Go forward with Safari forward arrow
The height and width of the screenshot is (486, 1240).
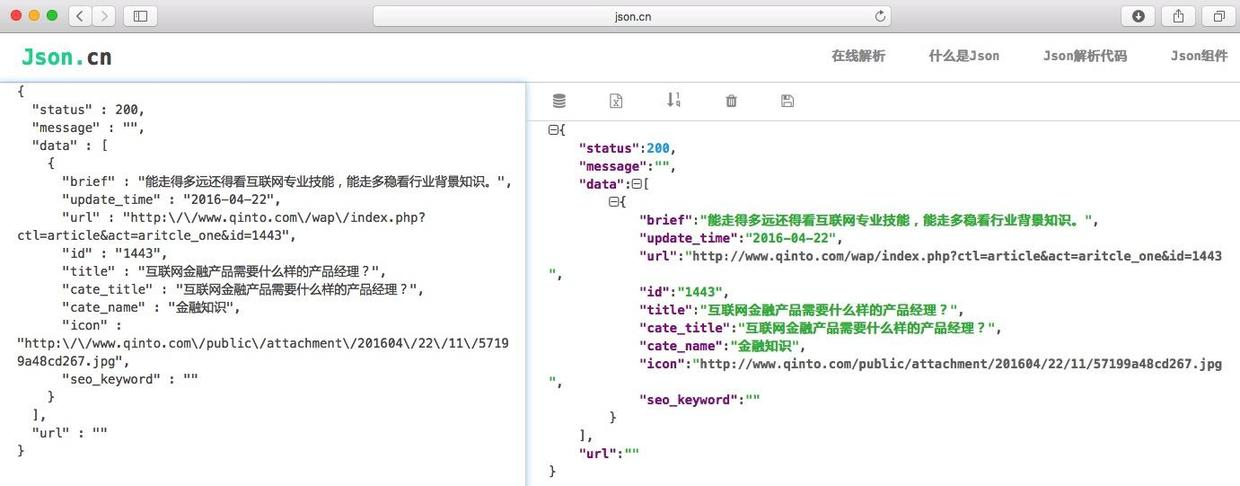point(104,16)
